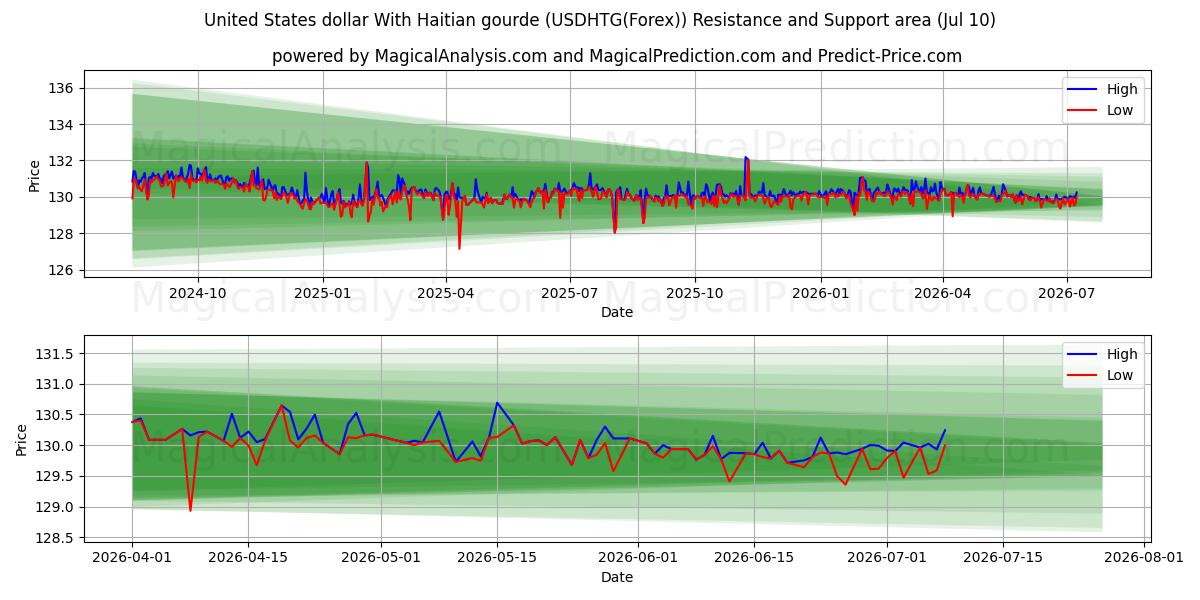The width and height of the screenshot is (1200, 600).
Task: Click the 2025-10 tick label
Action: 695,293
